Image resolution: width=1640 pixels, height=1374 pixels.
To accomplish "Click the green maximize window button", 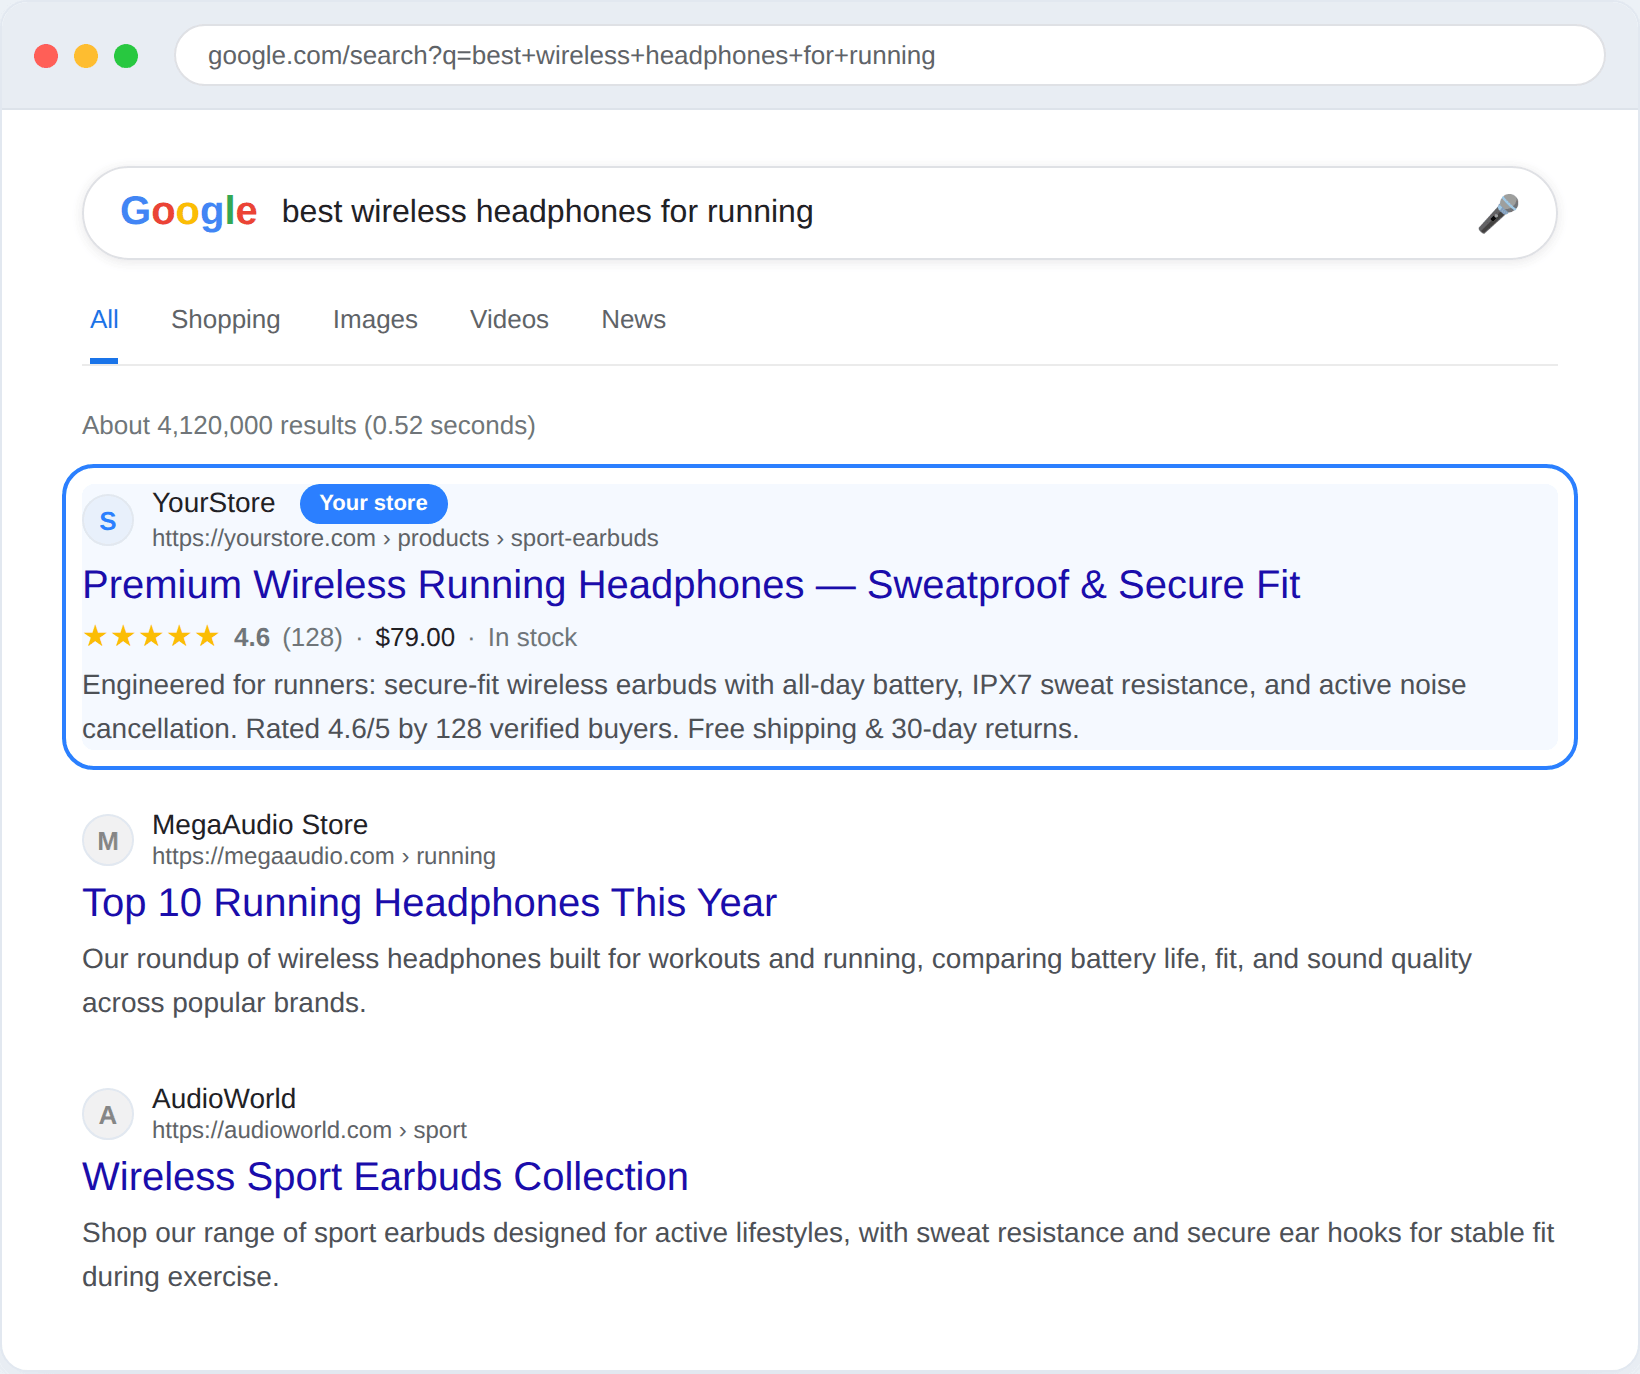I will click(x=126, y=56).
